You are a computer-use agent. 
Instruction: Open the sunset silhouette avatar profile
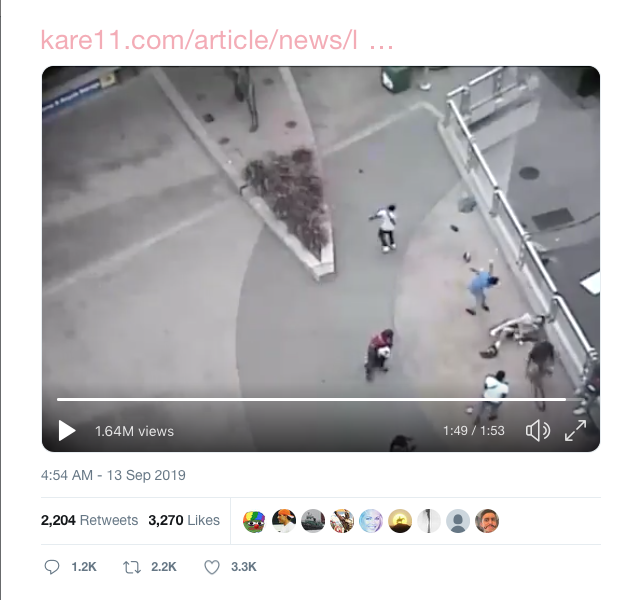(400, 521)
